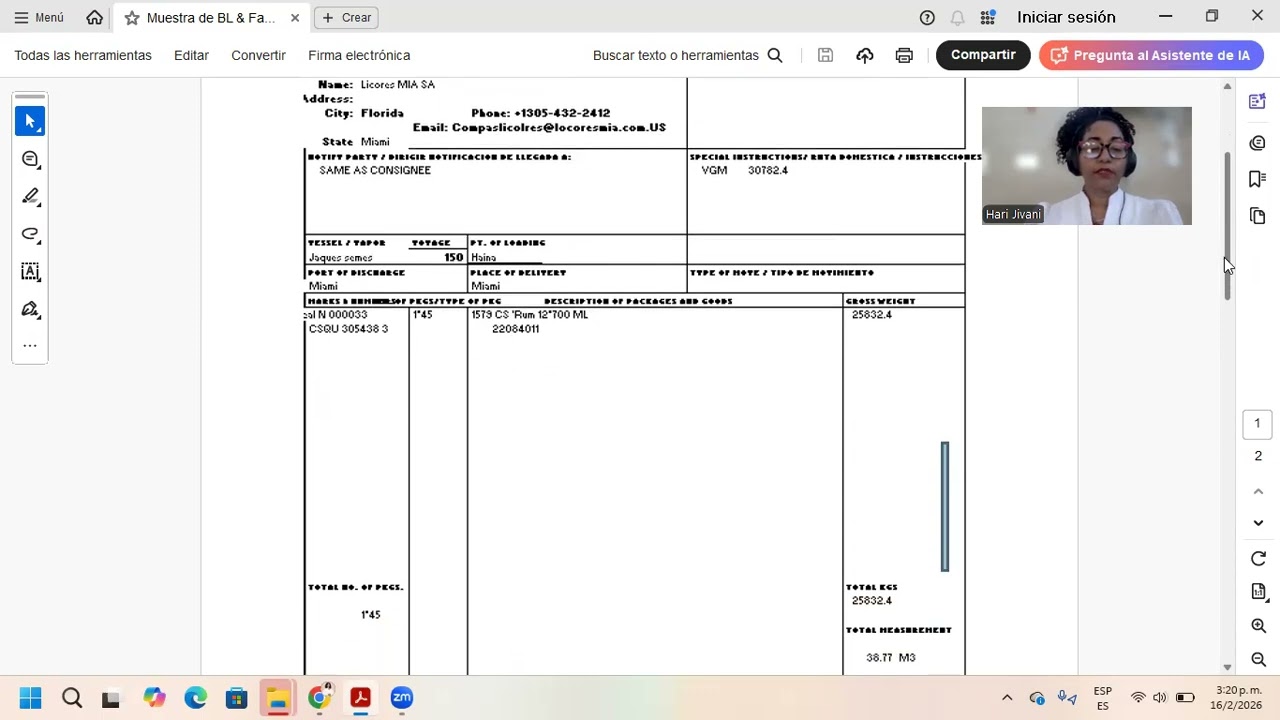Choose the freehand draw loop tool
This screenshot has height=720, width=1280.
(30, 234)
